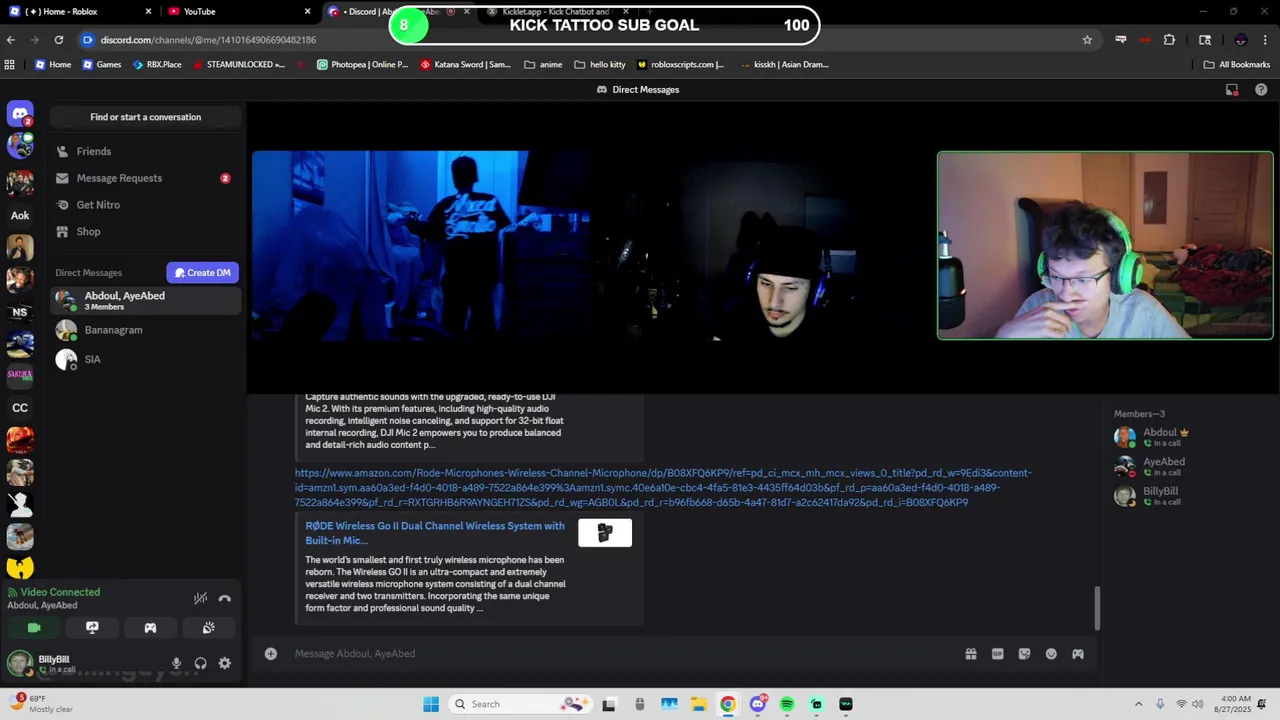Viewport: 1280px width, 720px height.
Task: Deafen using the headphones icon
Action: coord(200,663)
